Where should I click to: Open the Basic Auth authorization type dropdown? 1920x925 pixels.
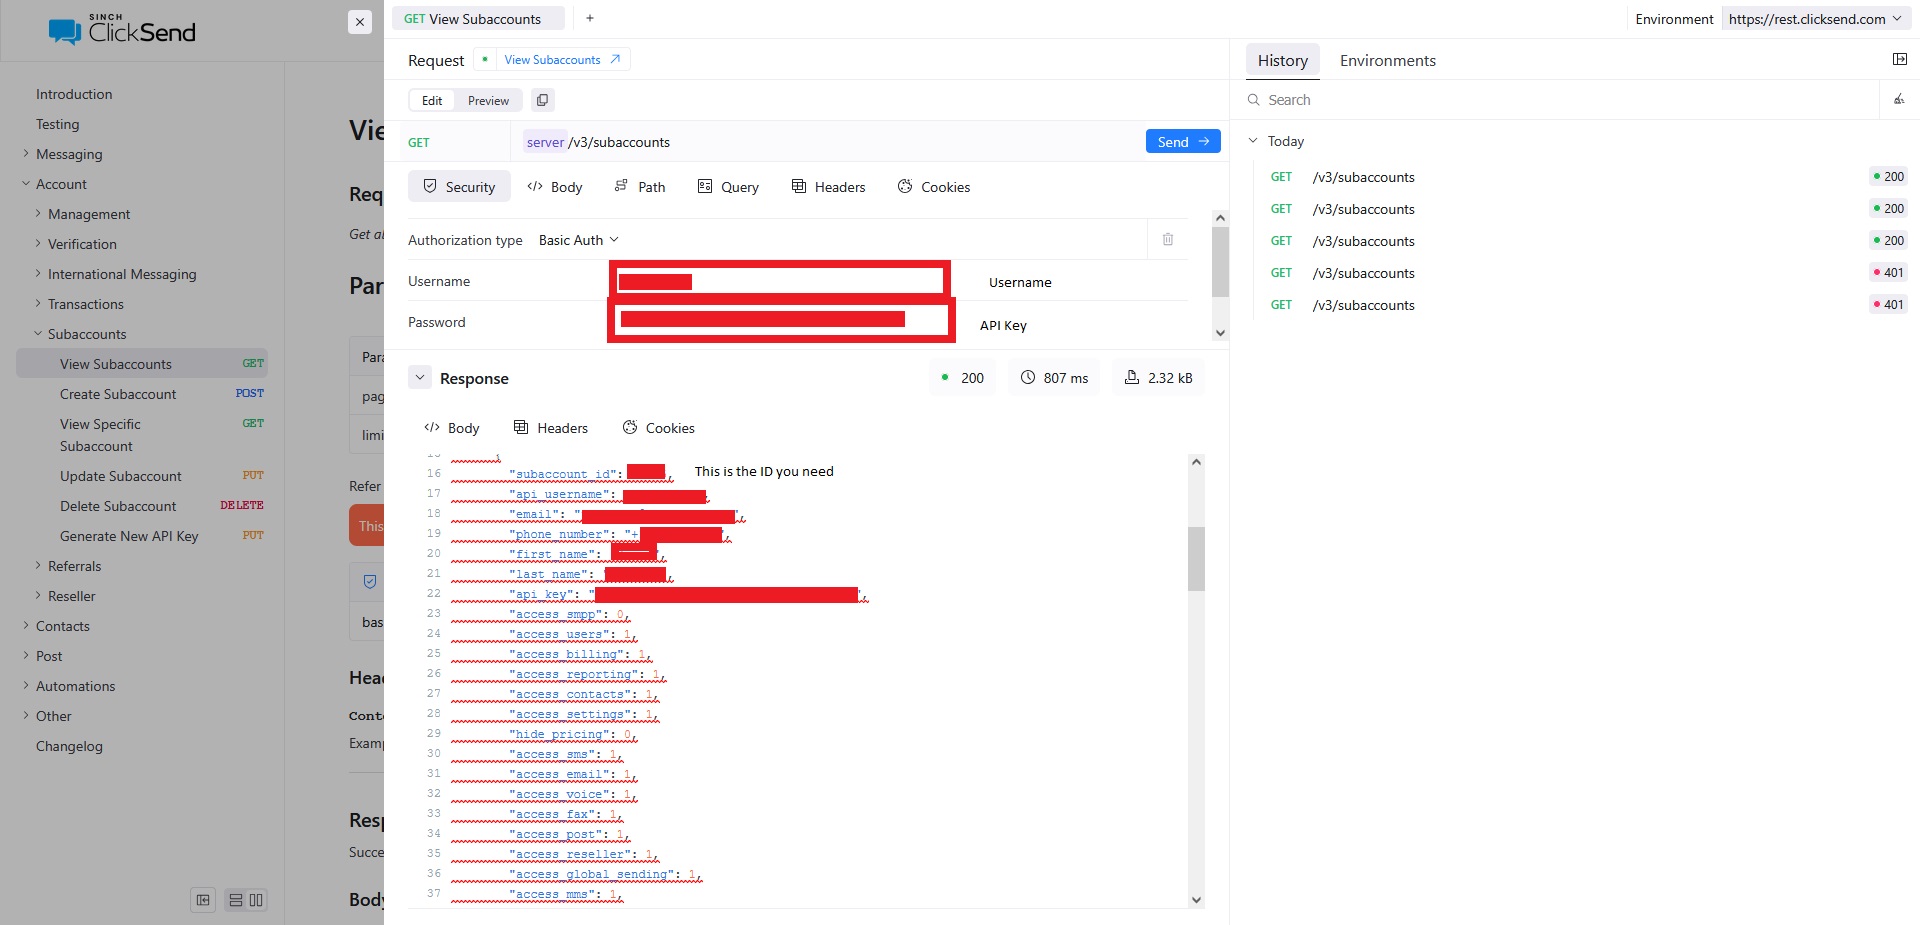577,239
